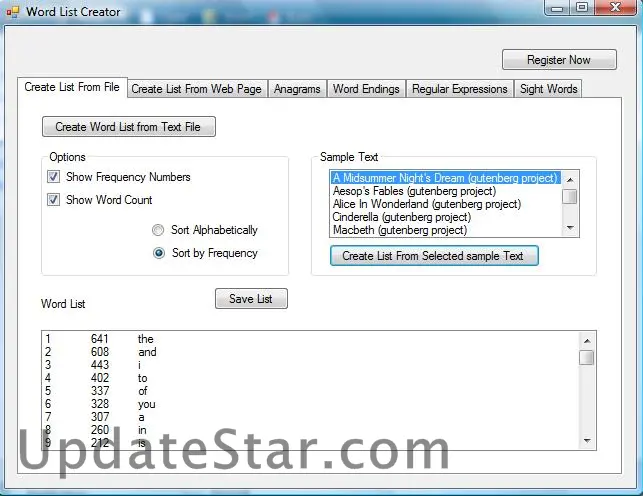Click the sample text list scroll up arrow
The image size is (643, 496).
(x=570, y=180)
